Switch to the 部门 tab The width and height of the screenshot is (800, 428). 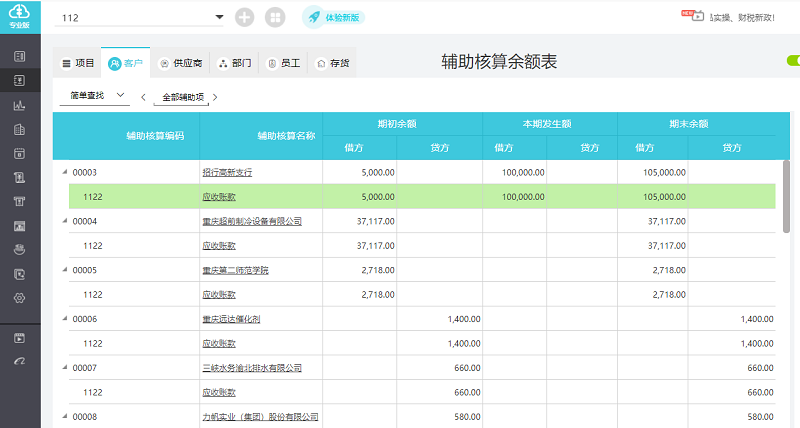(x=234, y=63)
